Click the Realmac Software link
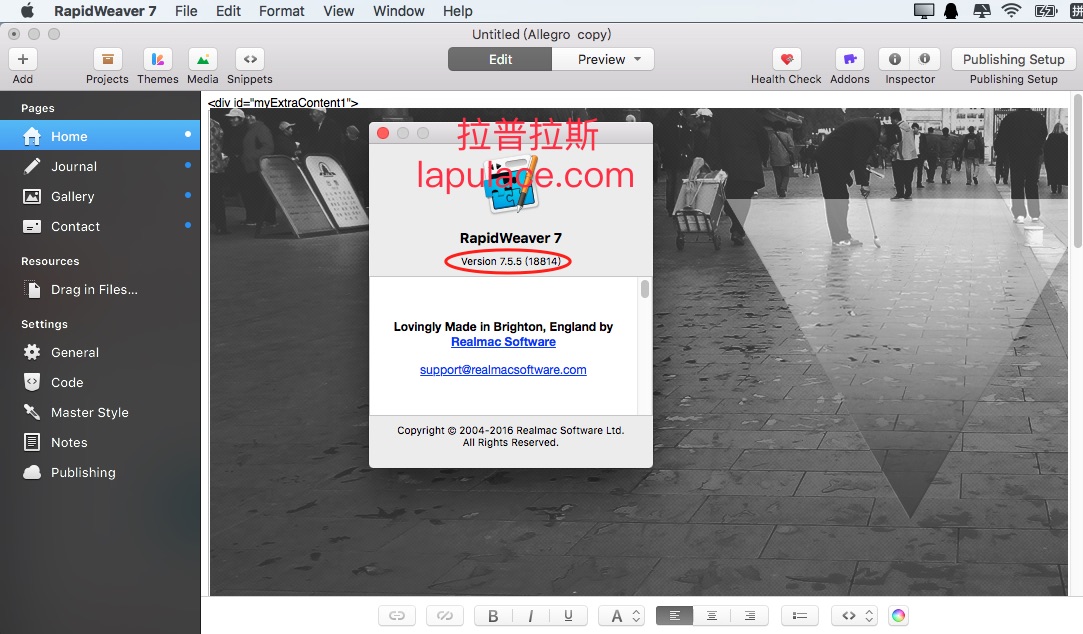 [504, 342]
